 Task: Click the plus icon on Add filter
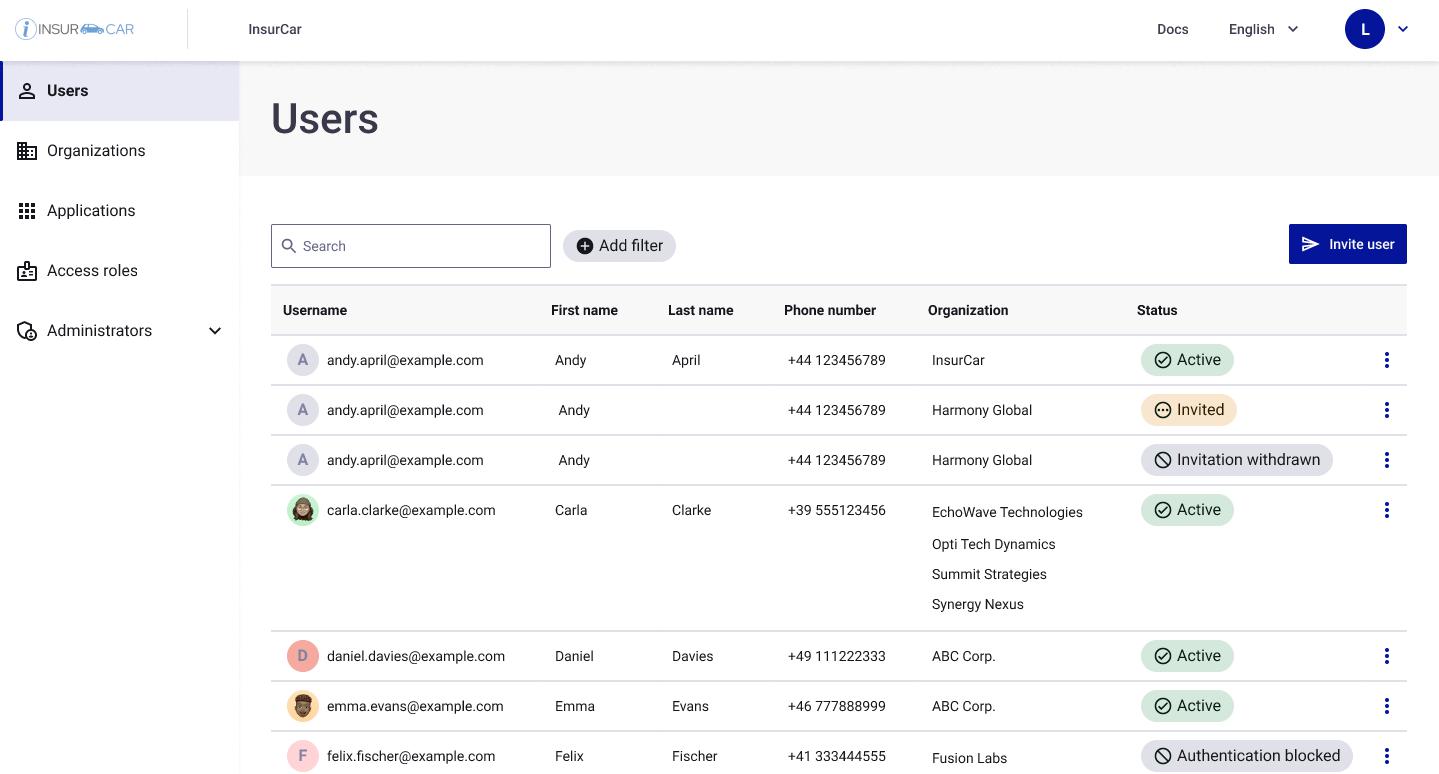(585, 245)
